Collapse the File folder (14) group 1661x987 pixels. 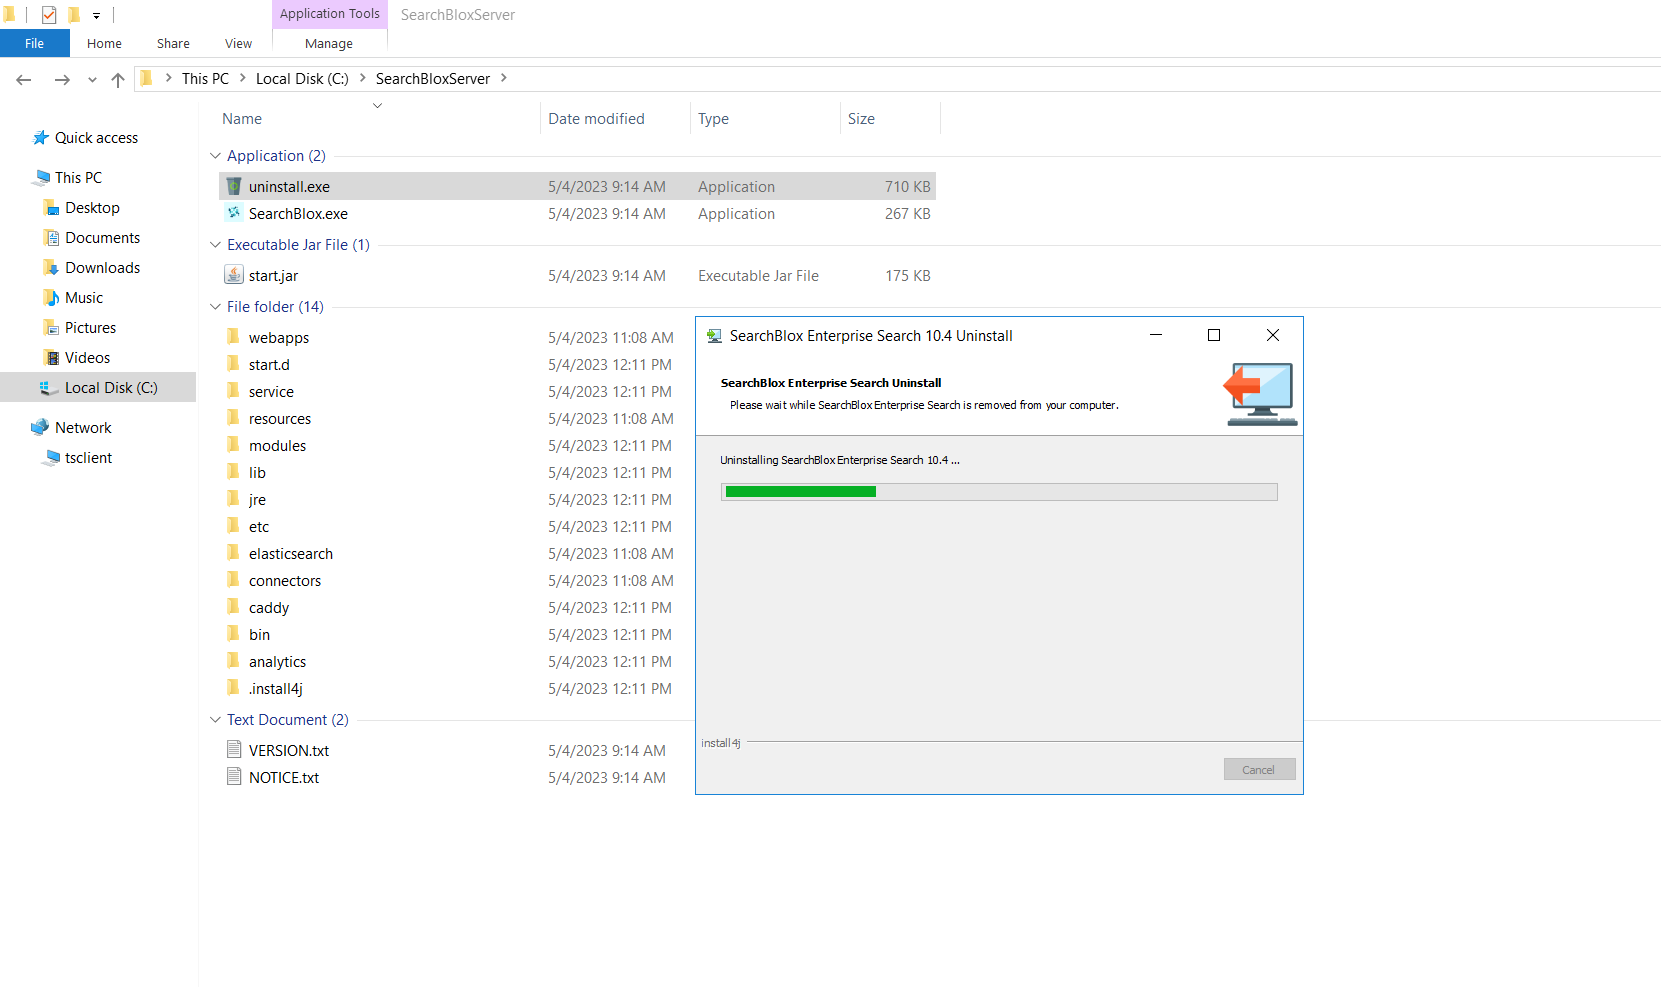coord(215,307)
